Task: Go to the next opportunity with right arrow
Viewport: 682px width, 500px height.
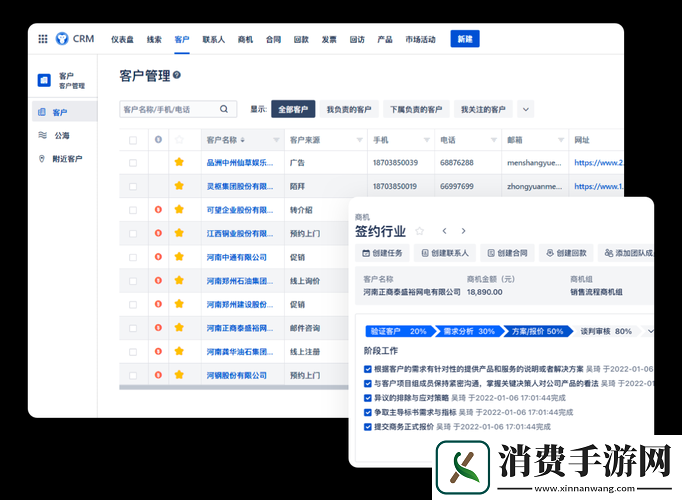Action: point(463,231)
